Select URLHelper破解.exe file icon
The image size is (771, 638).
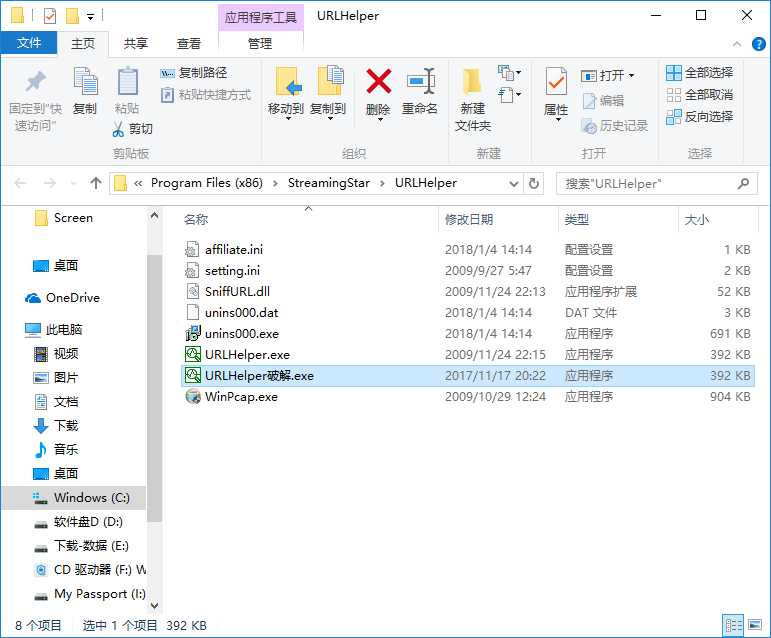click(x=192, y=376)
